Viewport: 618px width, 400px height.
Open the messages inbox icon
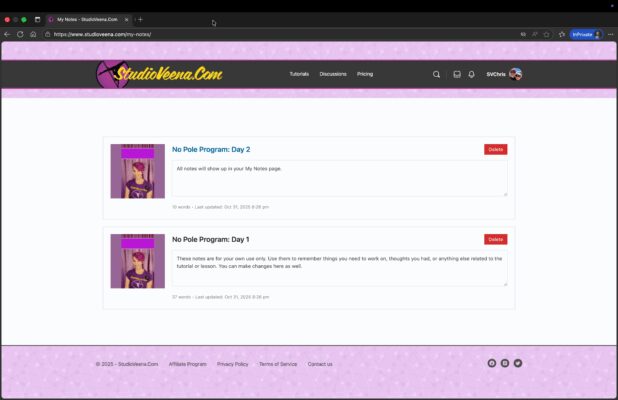[x=457, y=74]
